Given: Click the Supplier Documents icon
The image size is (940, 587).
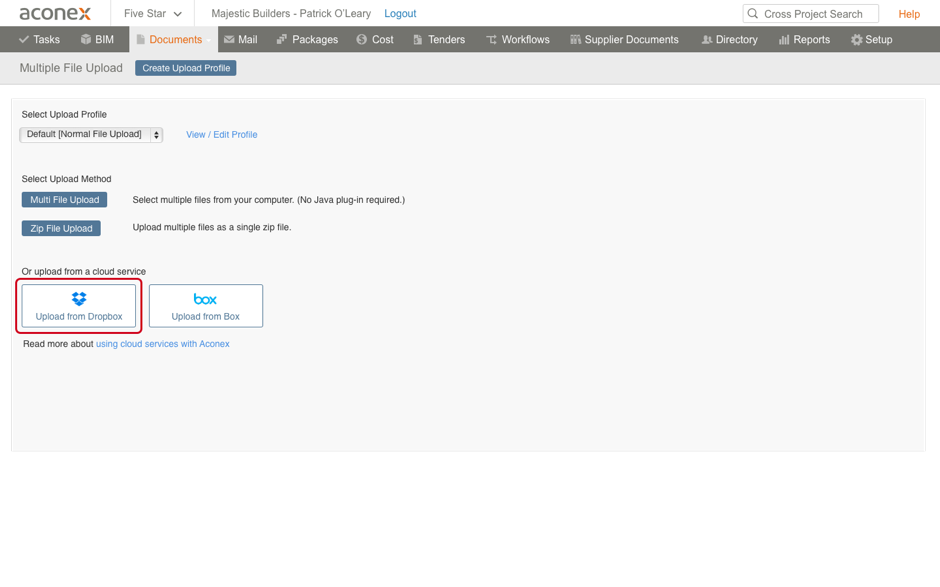Looking at the screenshot, I should pos(576,40).
